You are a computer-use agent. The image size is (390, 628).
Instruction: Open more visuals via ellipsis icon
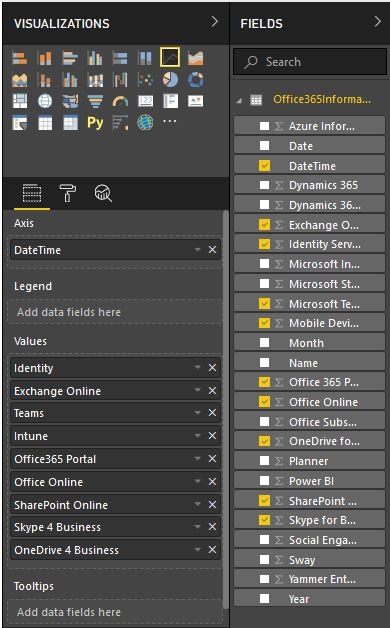(x=170, y=121)
